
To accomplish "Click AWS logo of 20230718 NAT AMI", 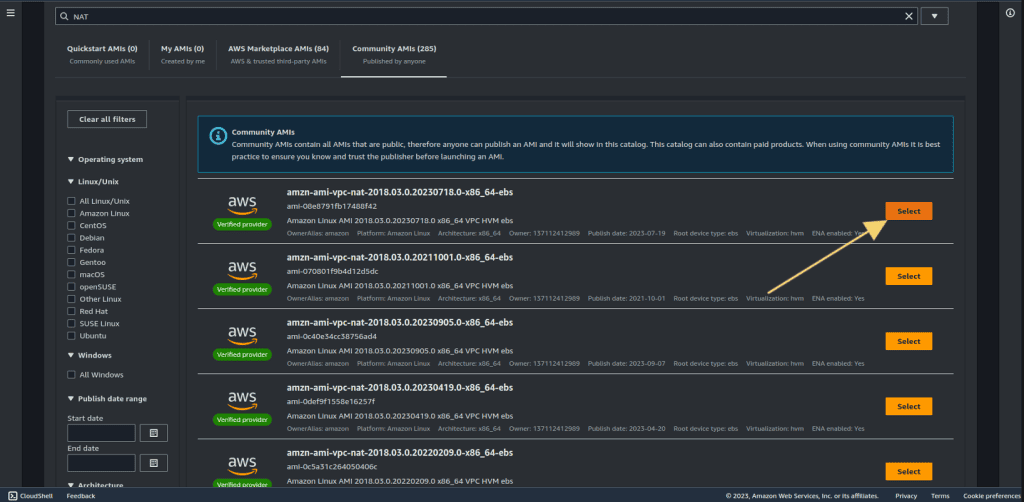I will point(242,205).
